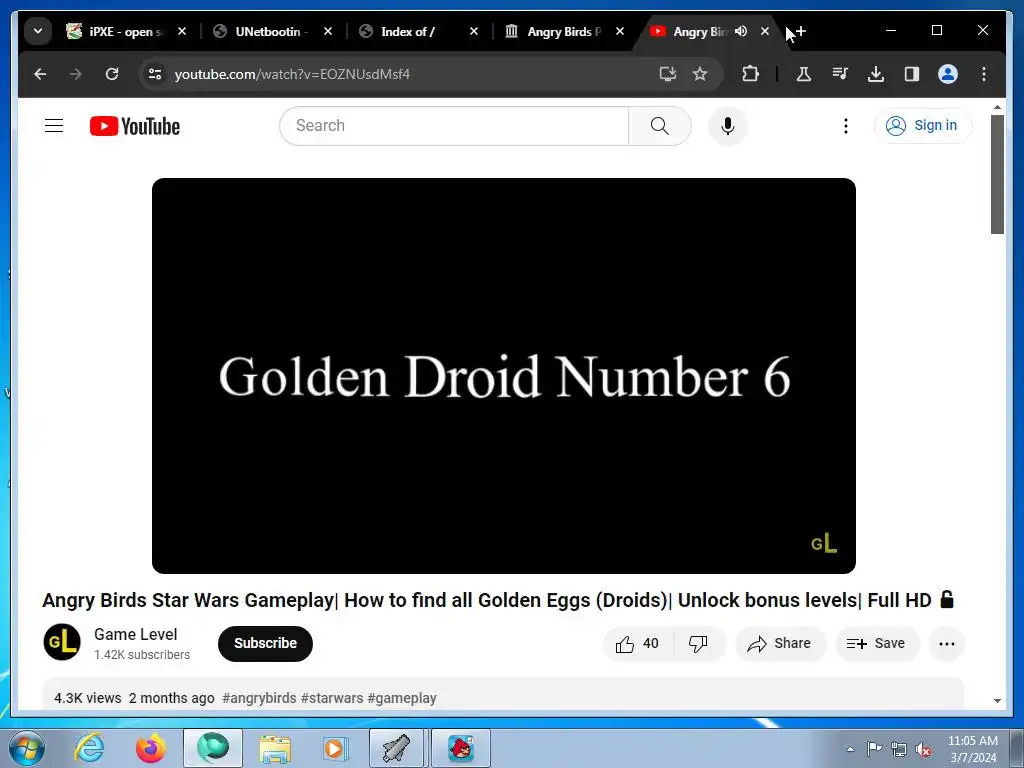Screen dimensions: 1024x768
Task: Click the #starwars hashtag
Action: (x=332, y=698)
